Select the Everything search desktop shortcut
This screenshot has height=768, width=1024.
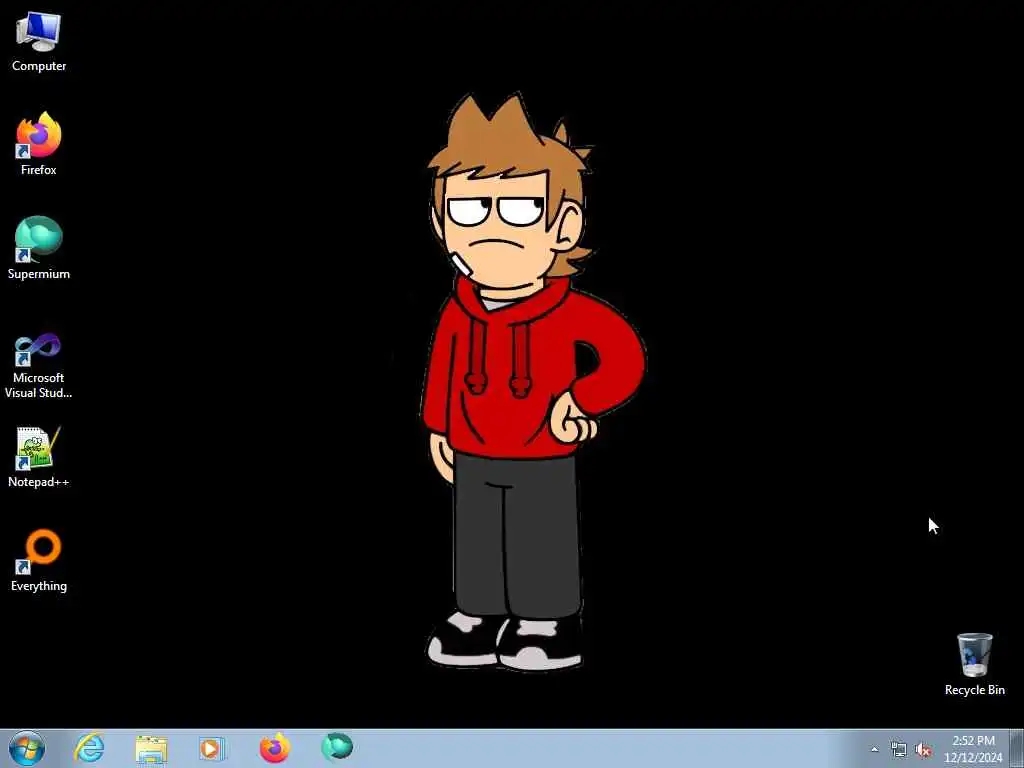point(39,560)
